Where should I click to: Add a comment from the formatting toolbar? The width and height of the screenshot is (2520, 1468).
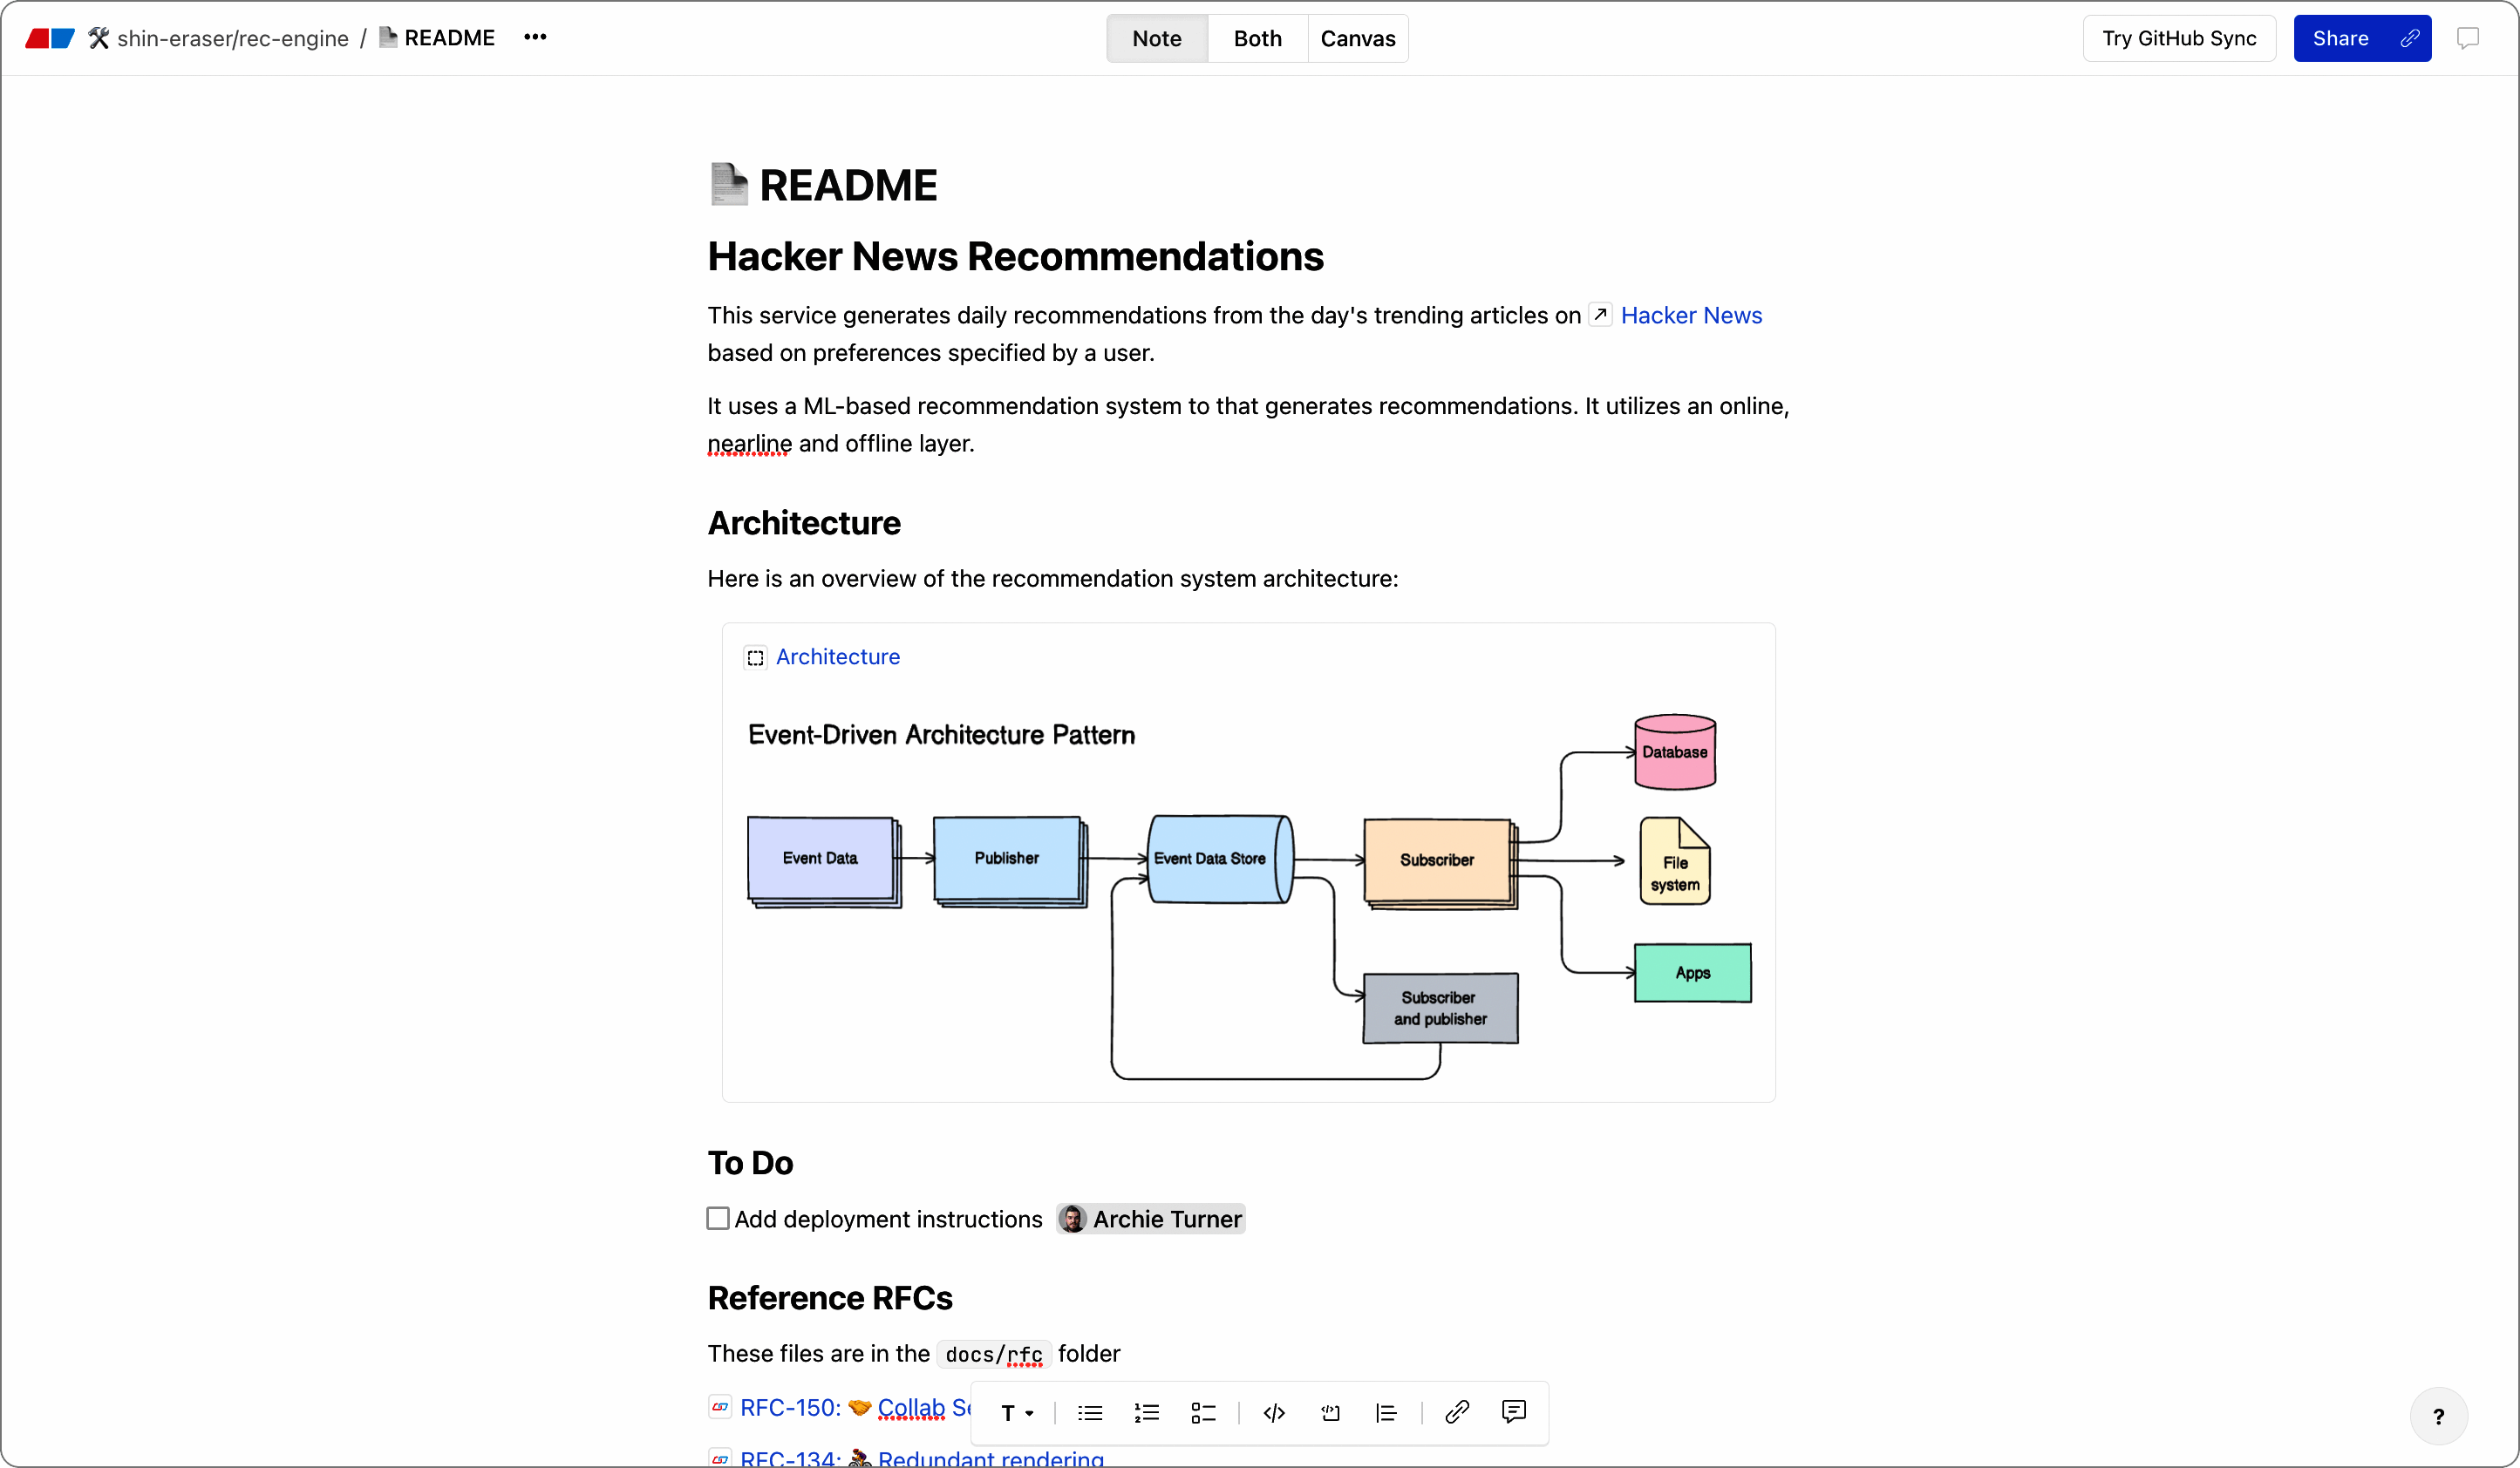point(1514,1411)
